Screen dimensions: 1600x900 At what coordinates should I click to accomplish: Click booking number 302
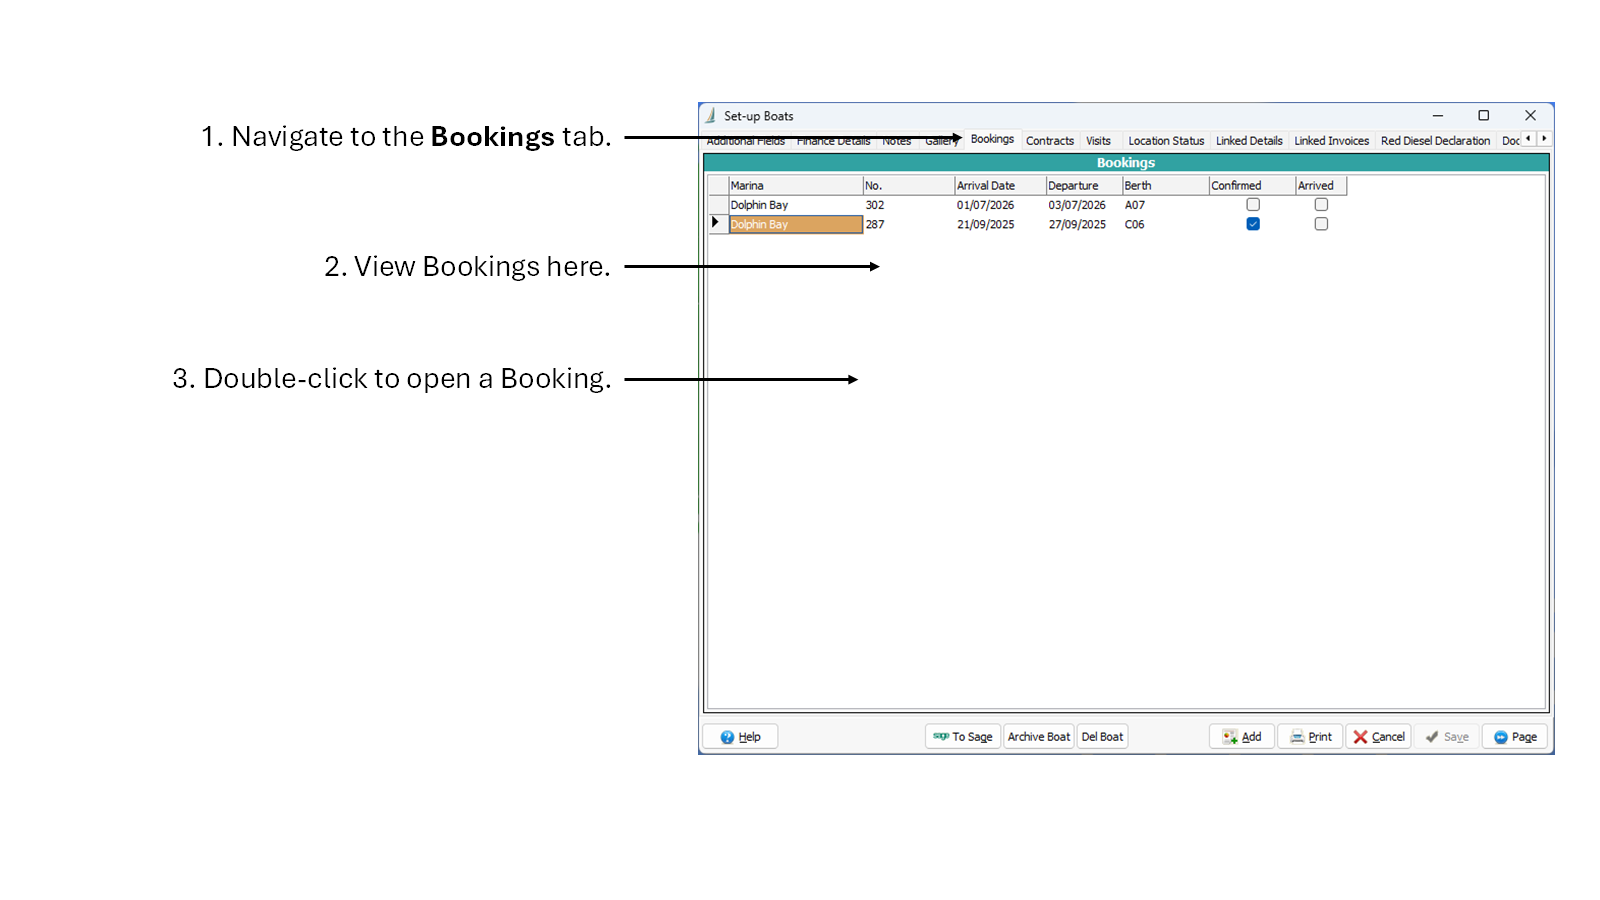[875, 205]
